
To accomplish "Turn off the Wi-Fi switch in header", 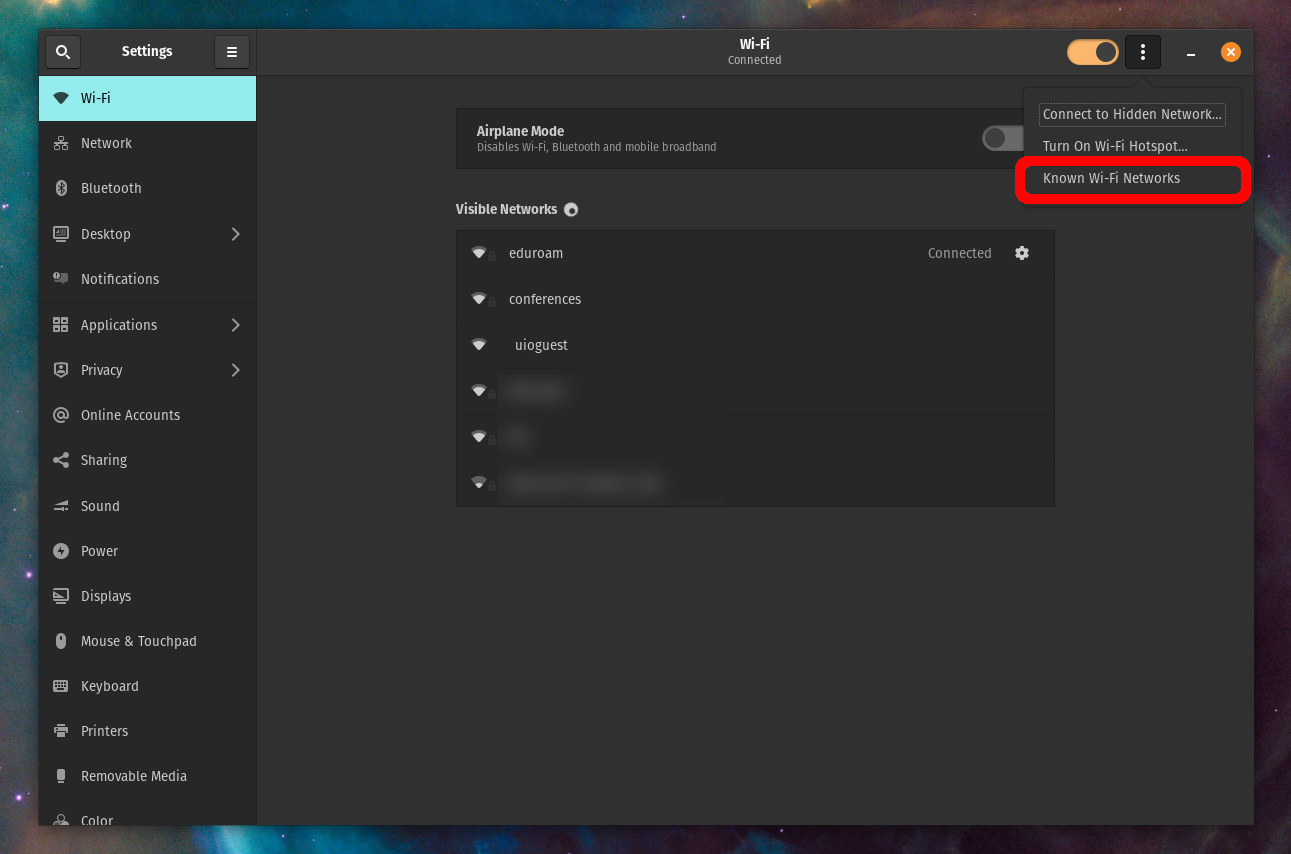I will [1093, 52].
